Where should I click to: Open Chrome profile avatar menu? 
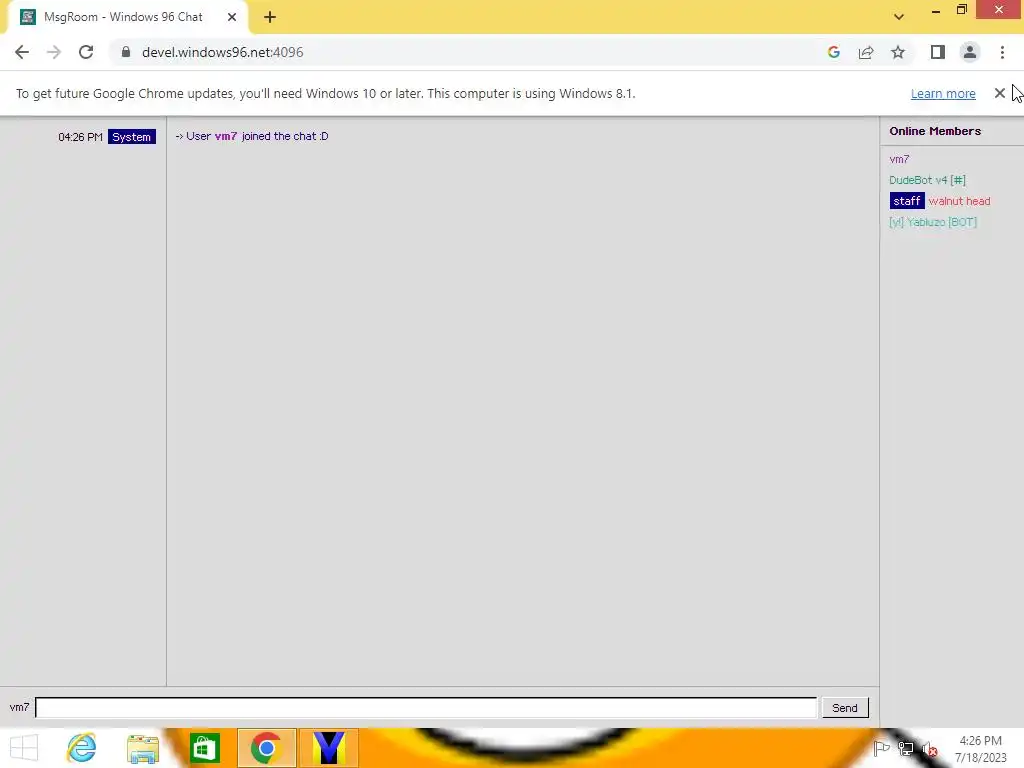[x=970, y=52]
